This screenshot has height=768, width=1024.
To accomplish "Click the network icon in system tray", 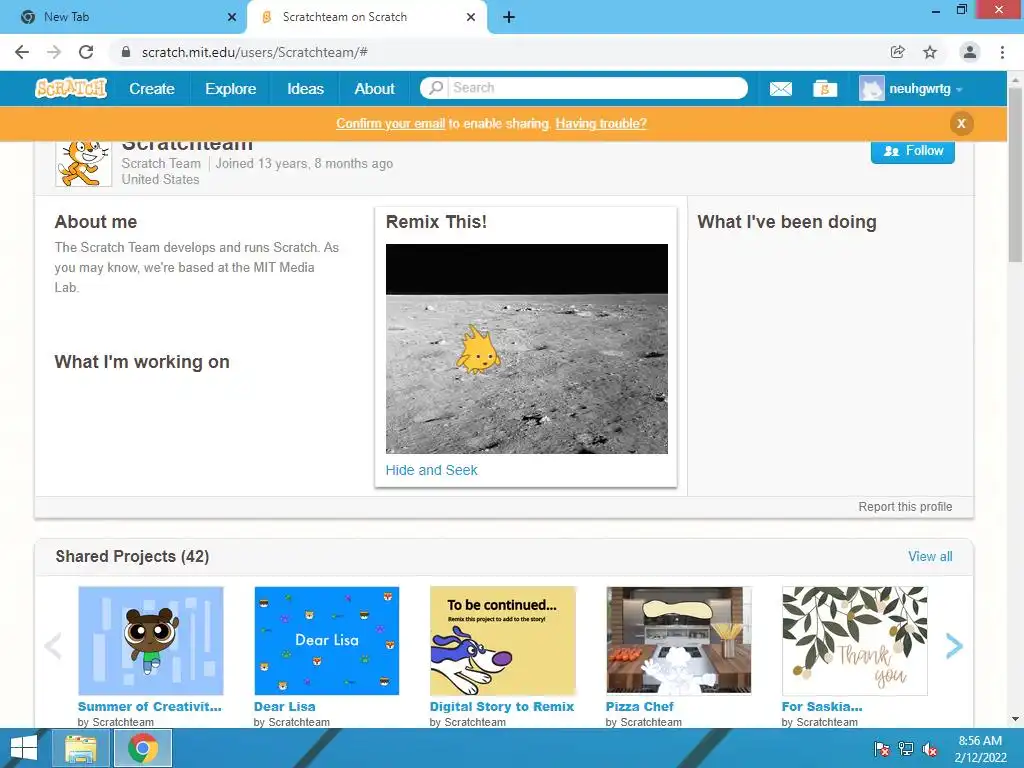I will 906,749.
